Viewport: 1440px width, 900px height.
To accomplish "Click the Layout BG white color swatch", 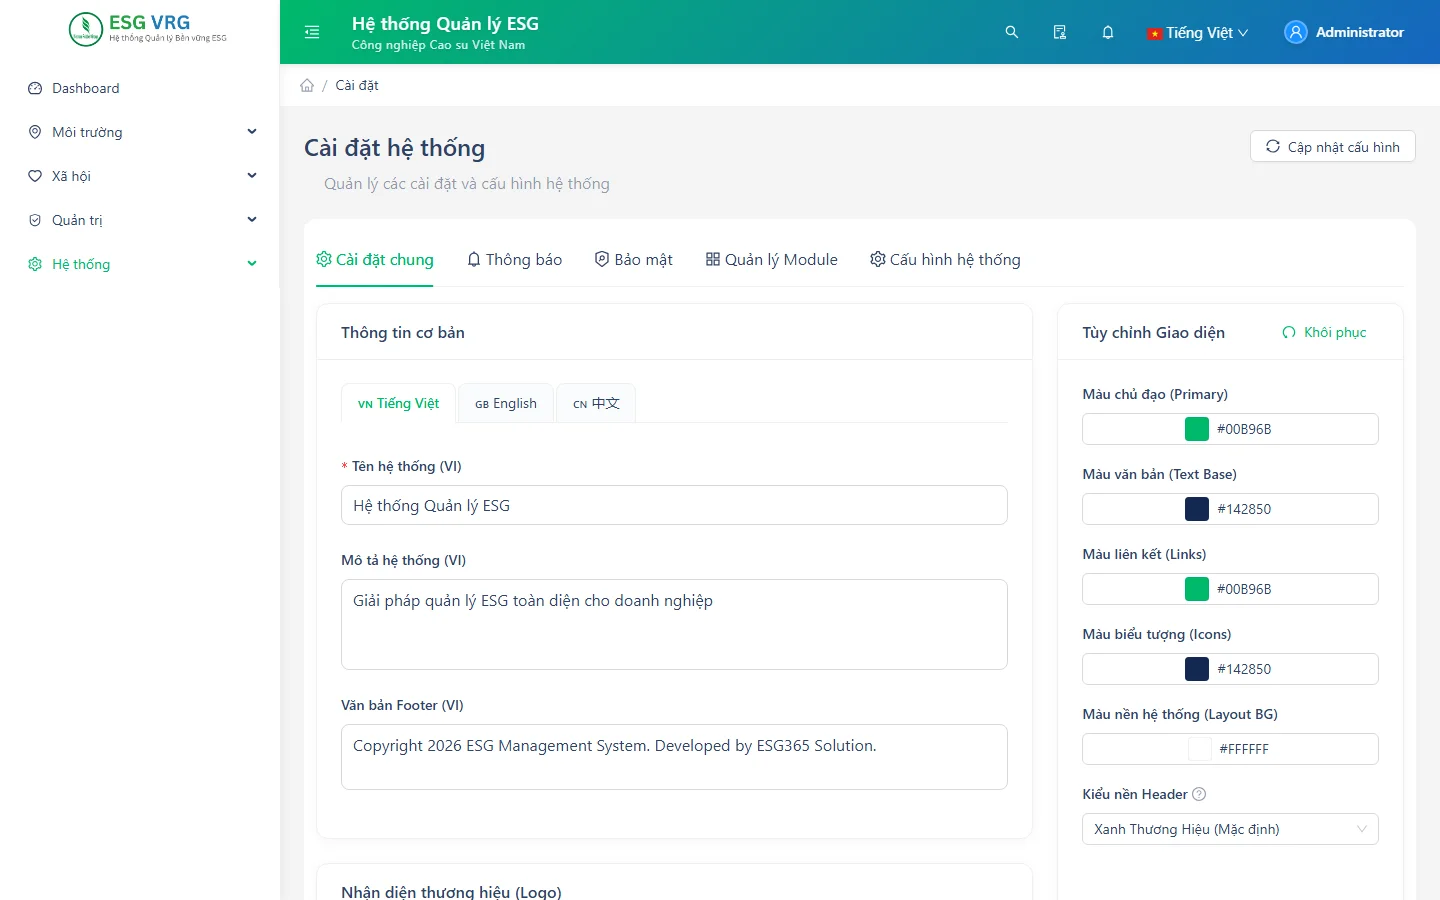I will pos(1199,749).
